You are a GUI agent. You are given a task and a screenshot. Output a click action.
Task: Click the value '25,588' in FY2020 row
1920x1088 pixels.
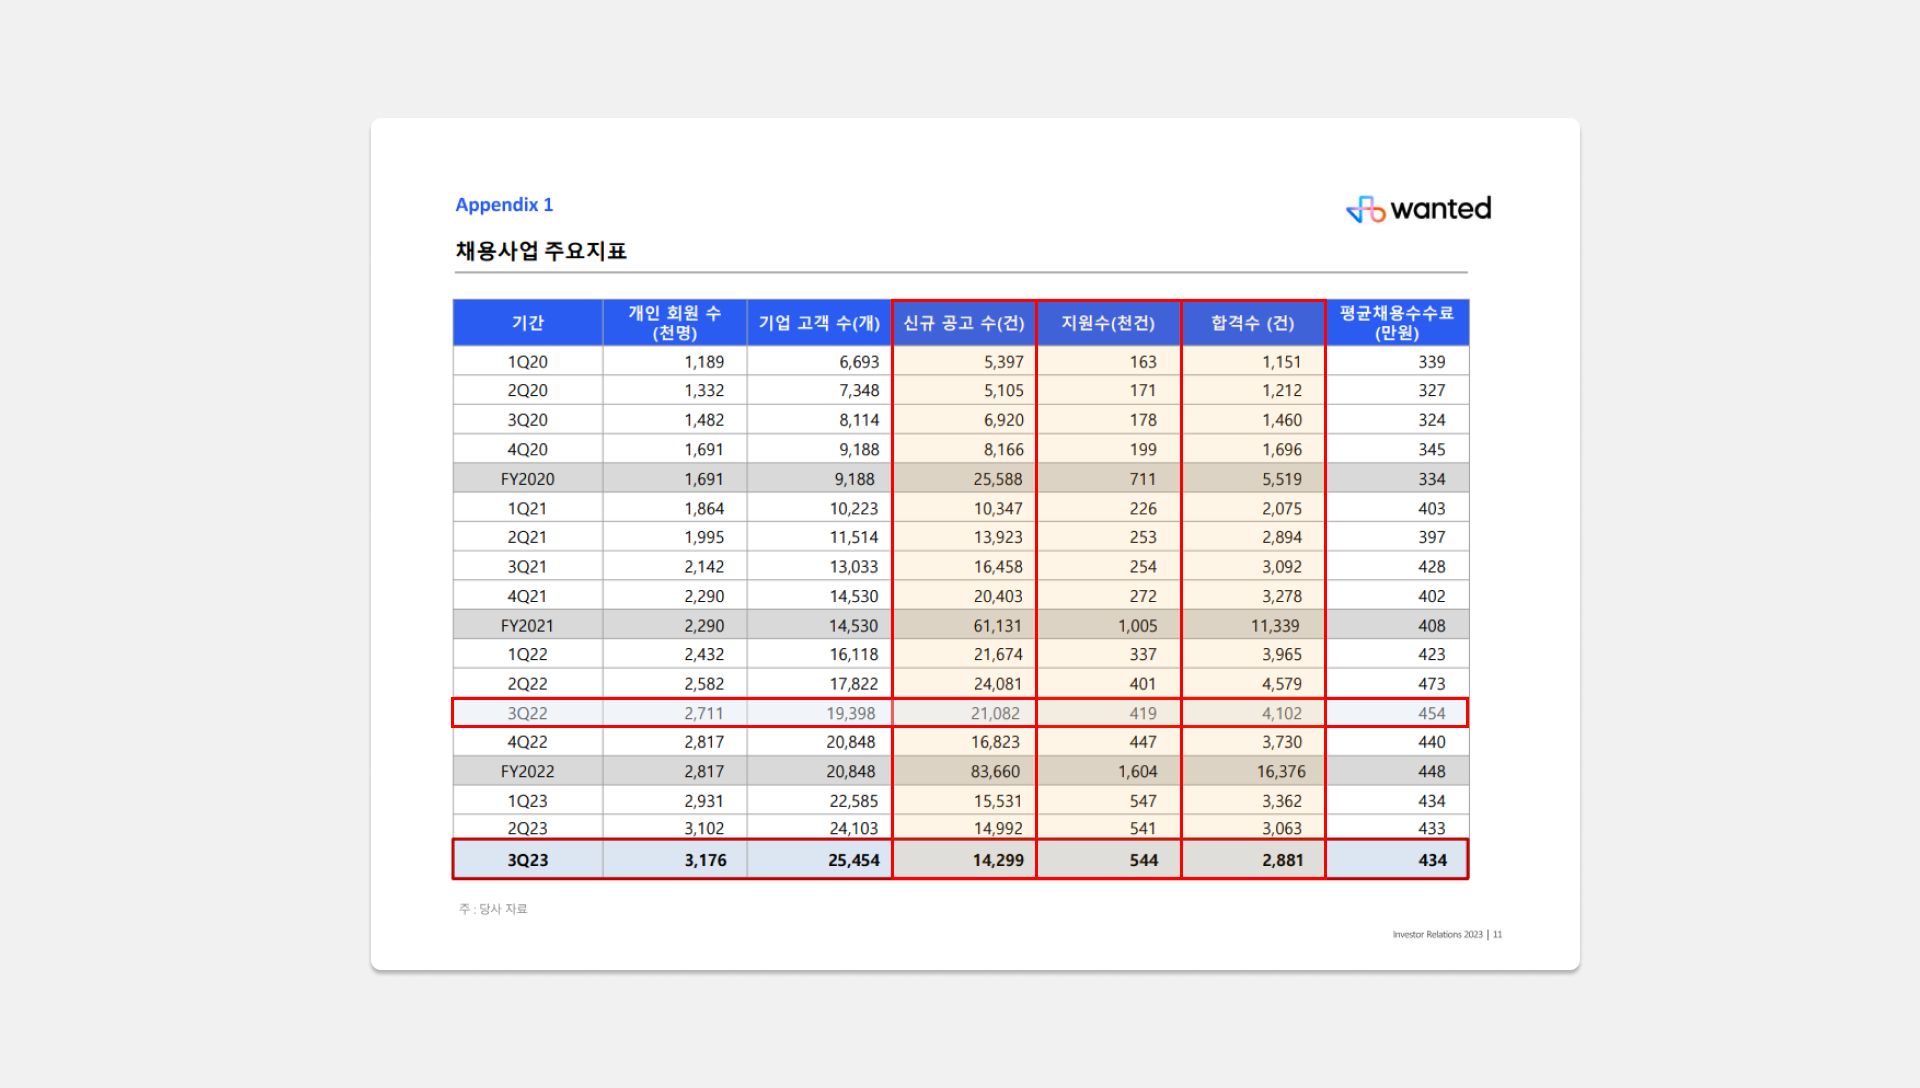(998, 480)
